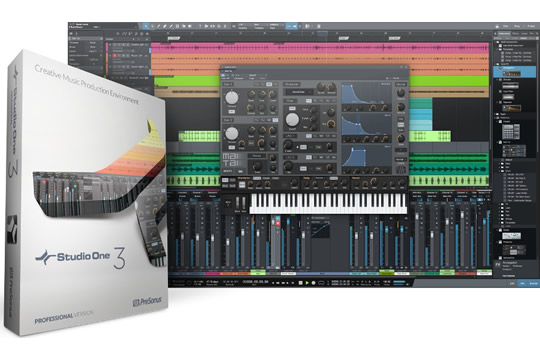
Task: Toggle the Browse button at bottom right
Action: (533, 283)
